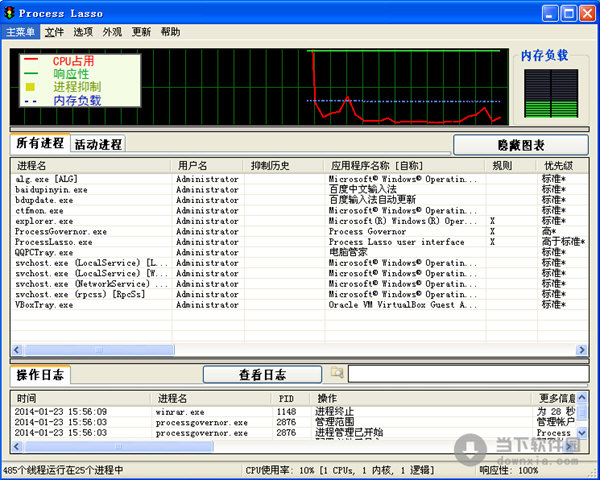
Task: Click the log horizontal scrollbar thumb
Action: [x=119, y=446]
